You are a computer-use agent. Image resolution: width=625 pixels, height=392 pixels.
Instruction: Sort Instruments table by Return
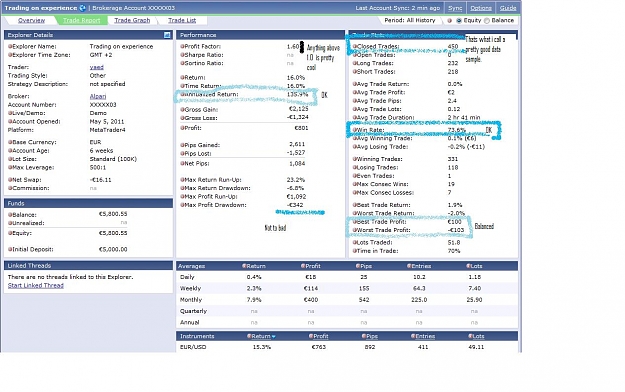click(261, 336)
